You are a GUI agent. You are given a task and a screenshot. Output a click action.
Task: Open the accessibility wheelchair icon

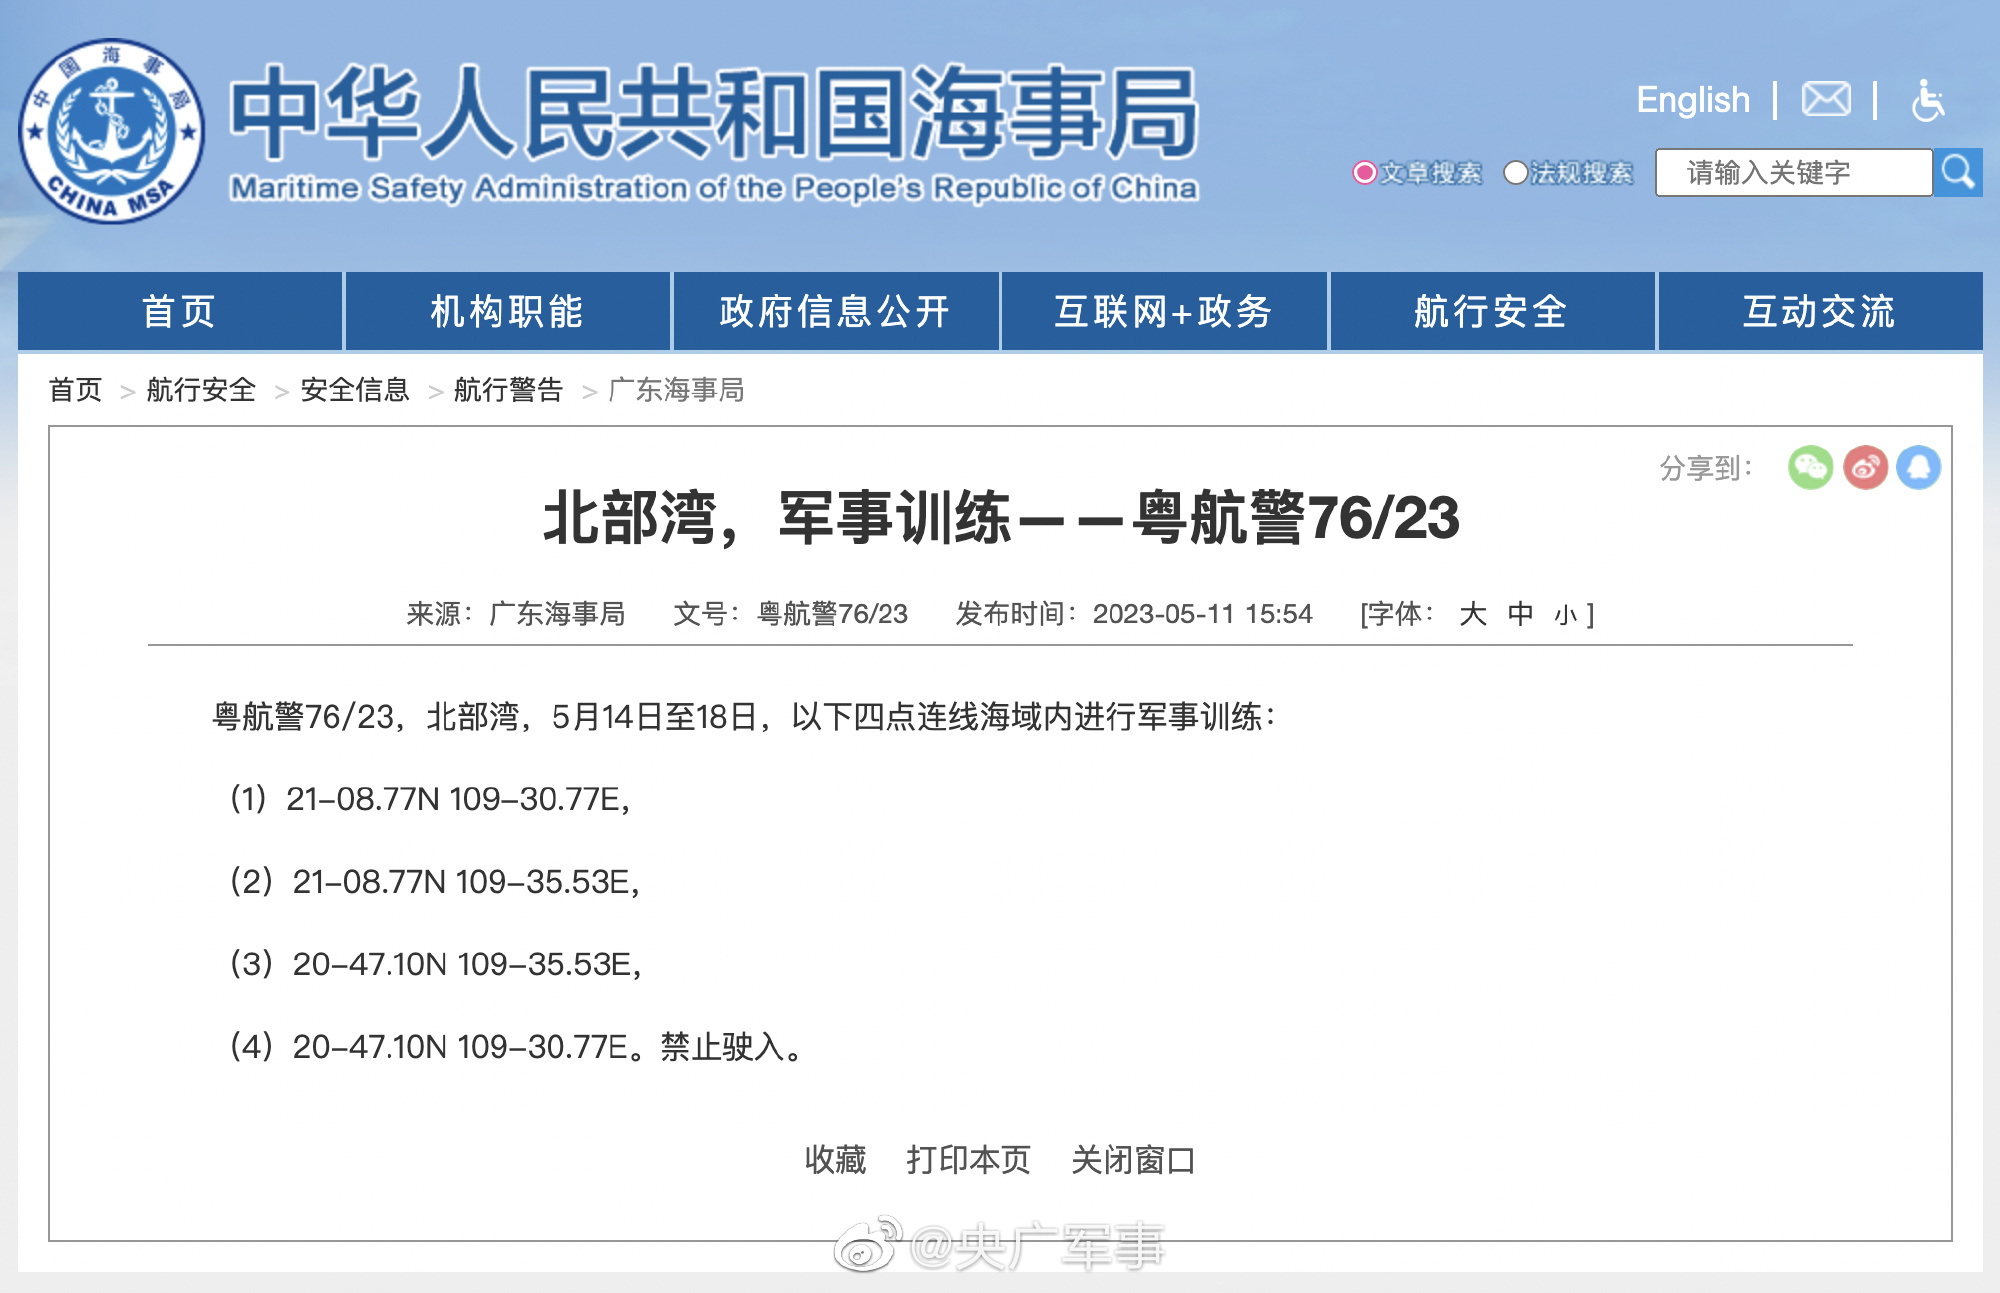(x=1927, y=100)
